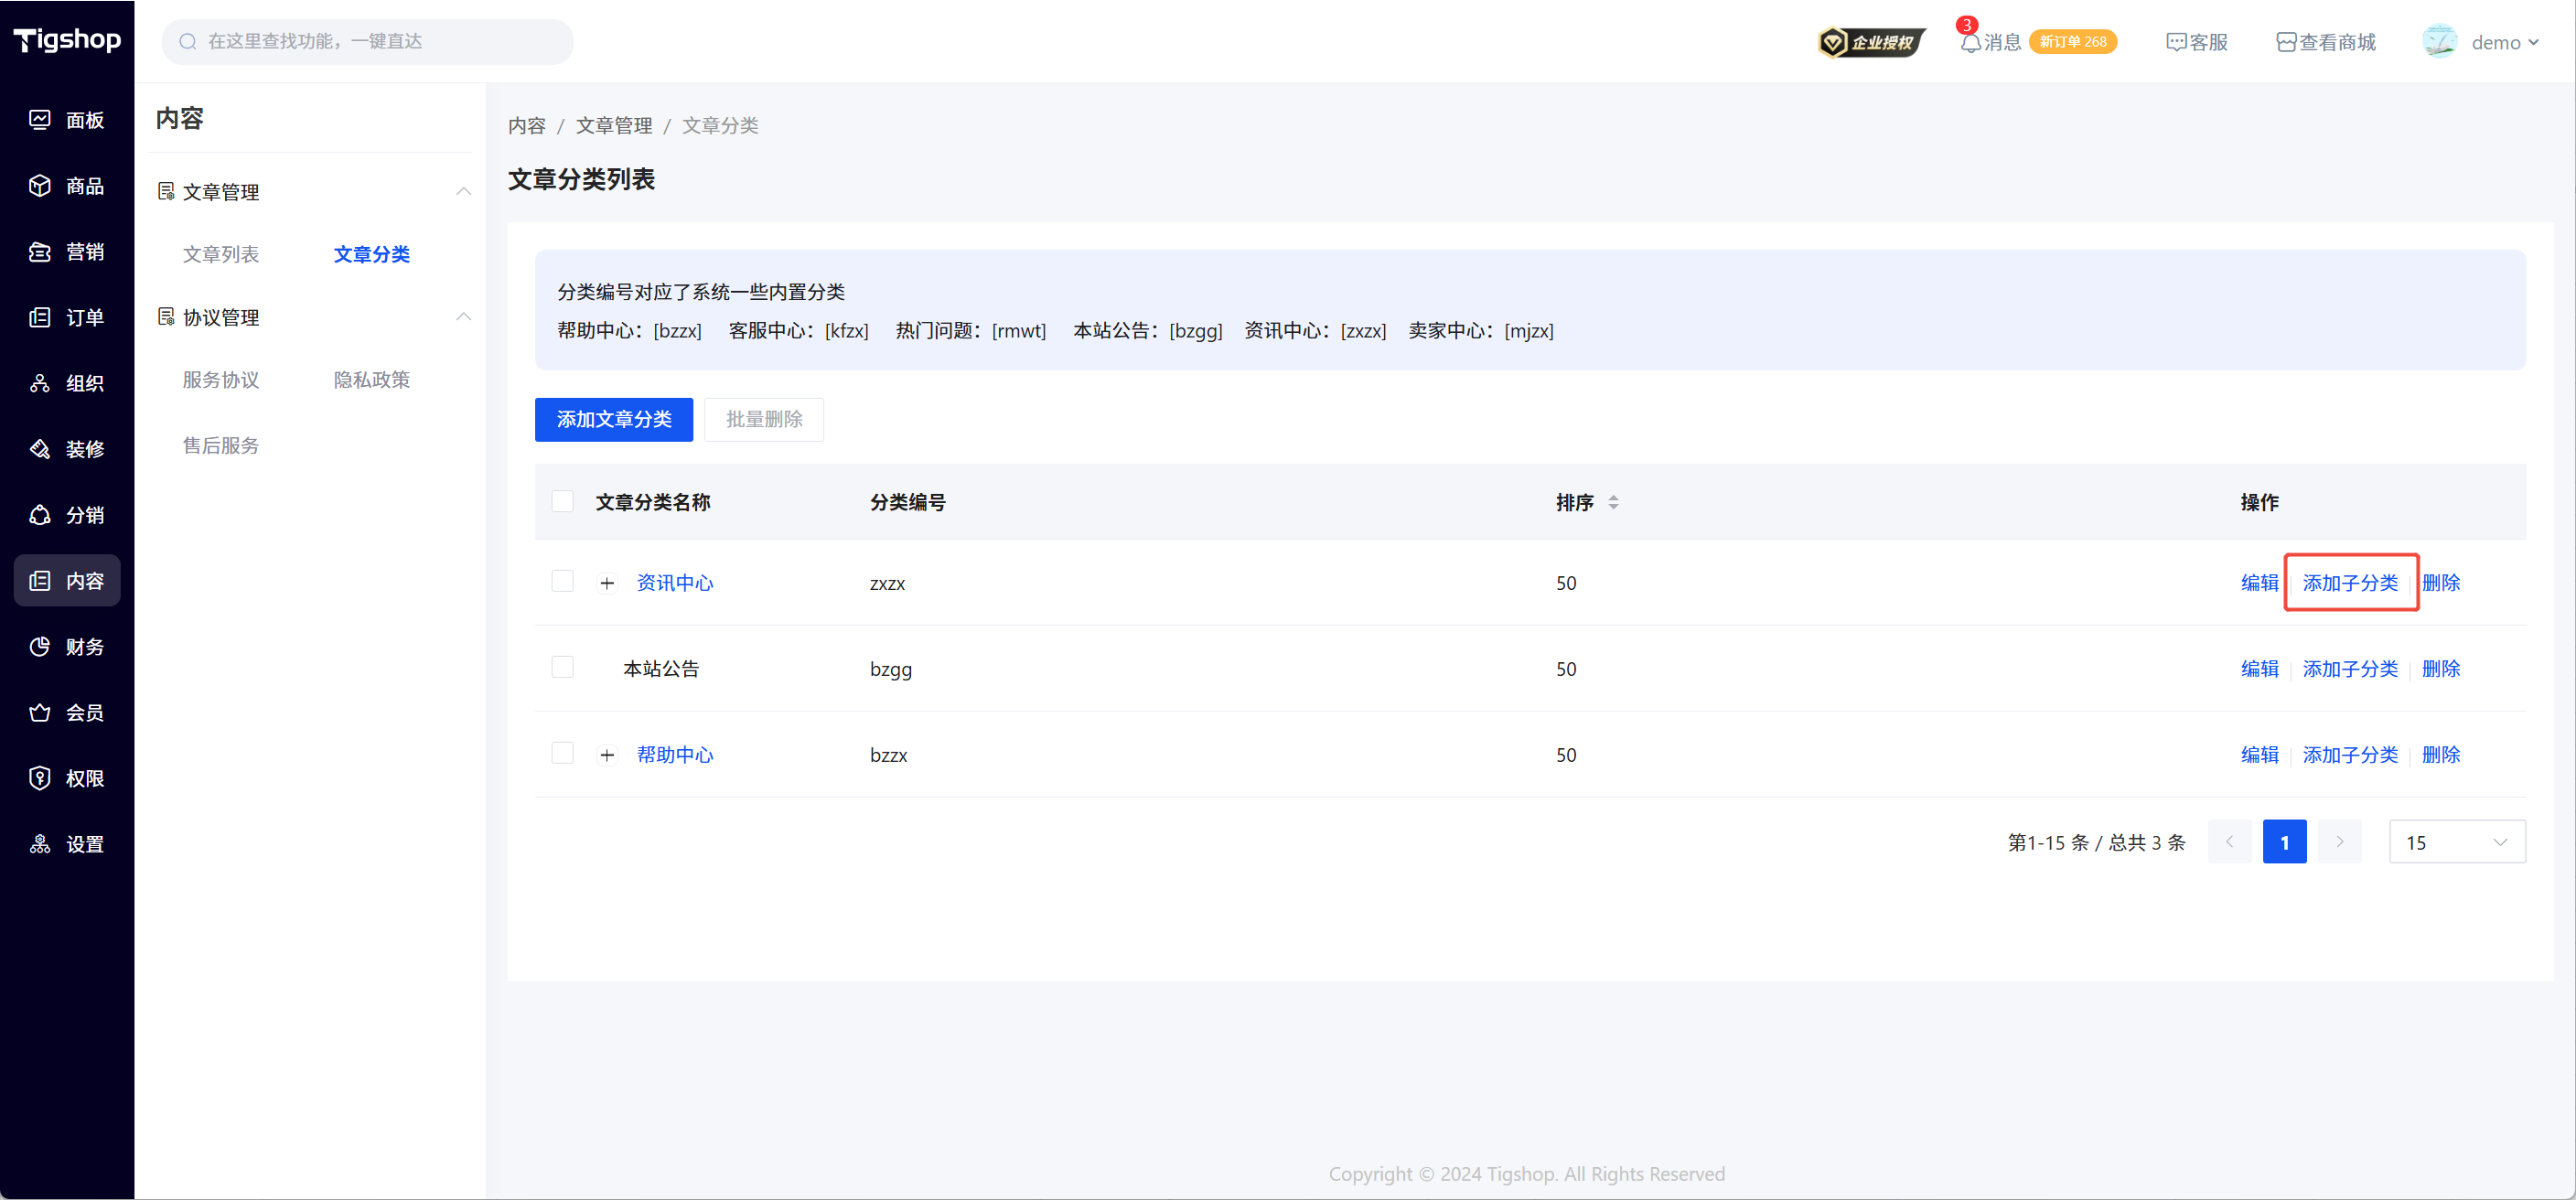Switch to the 文章列表 menu item
2576x1200 pixels.
tap(221, 254)
